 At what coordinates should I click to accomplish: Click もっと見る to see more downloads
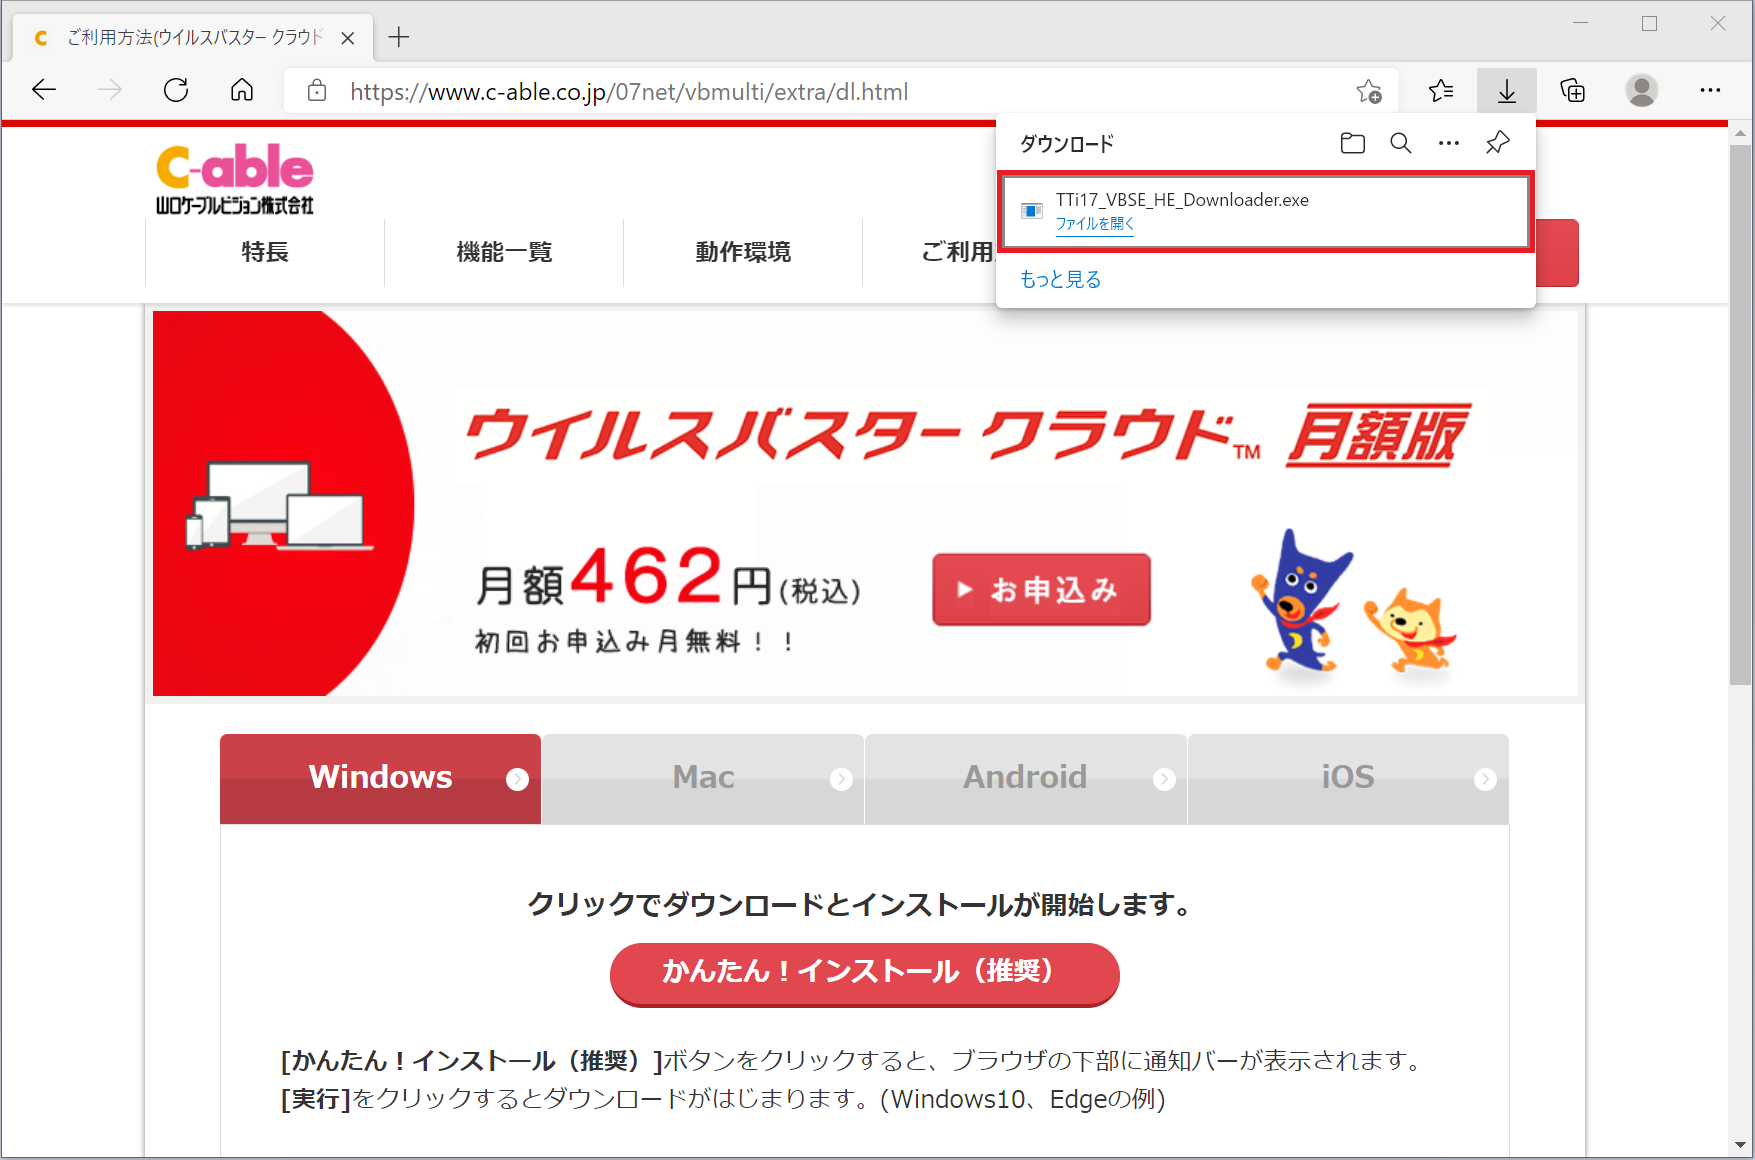click(x=1060, y=279)
